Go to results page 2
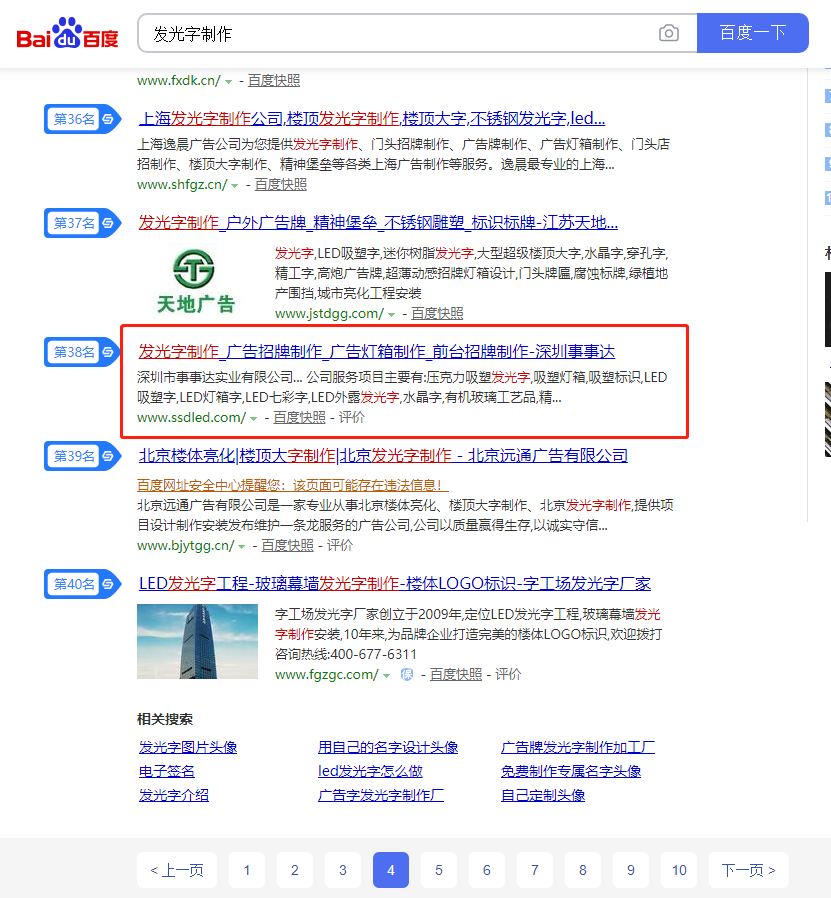831x898 pixels. point(295,870)
